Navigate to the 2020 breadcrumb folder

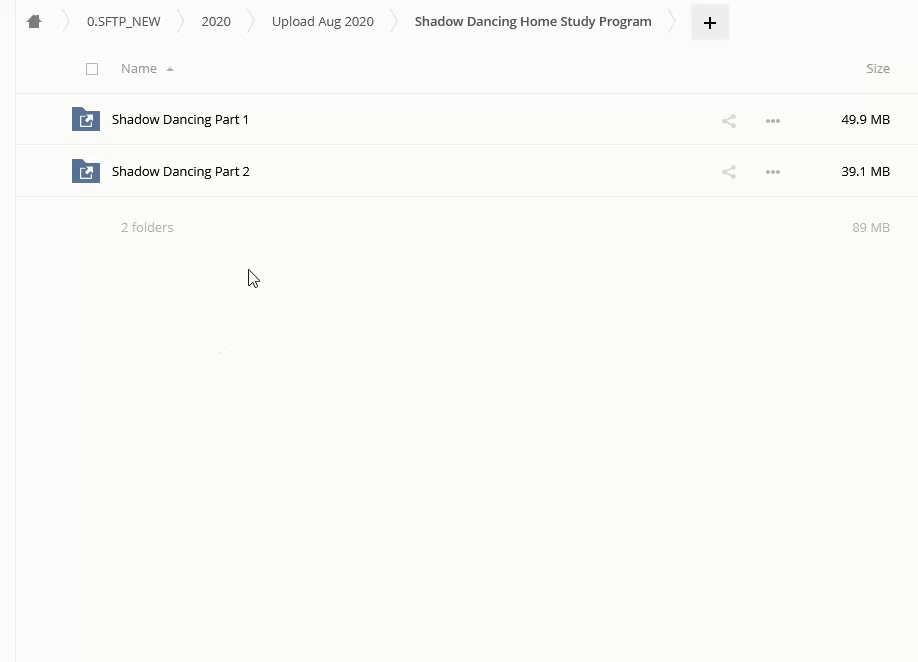point(216,21)
